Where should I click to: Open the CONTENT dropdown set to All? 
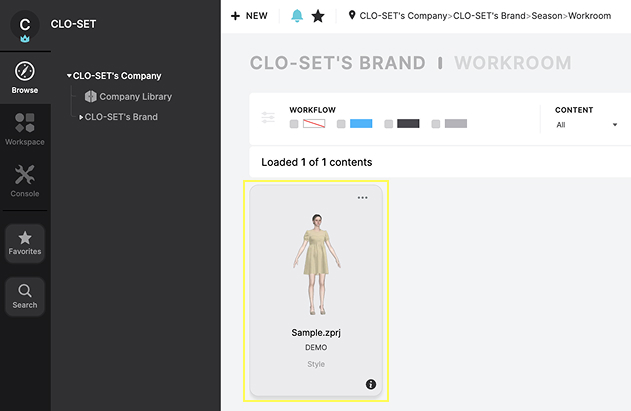587,125
